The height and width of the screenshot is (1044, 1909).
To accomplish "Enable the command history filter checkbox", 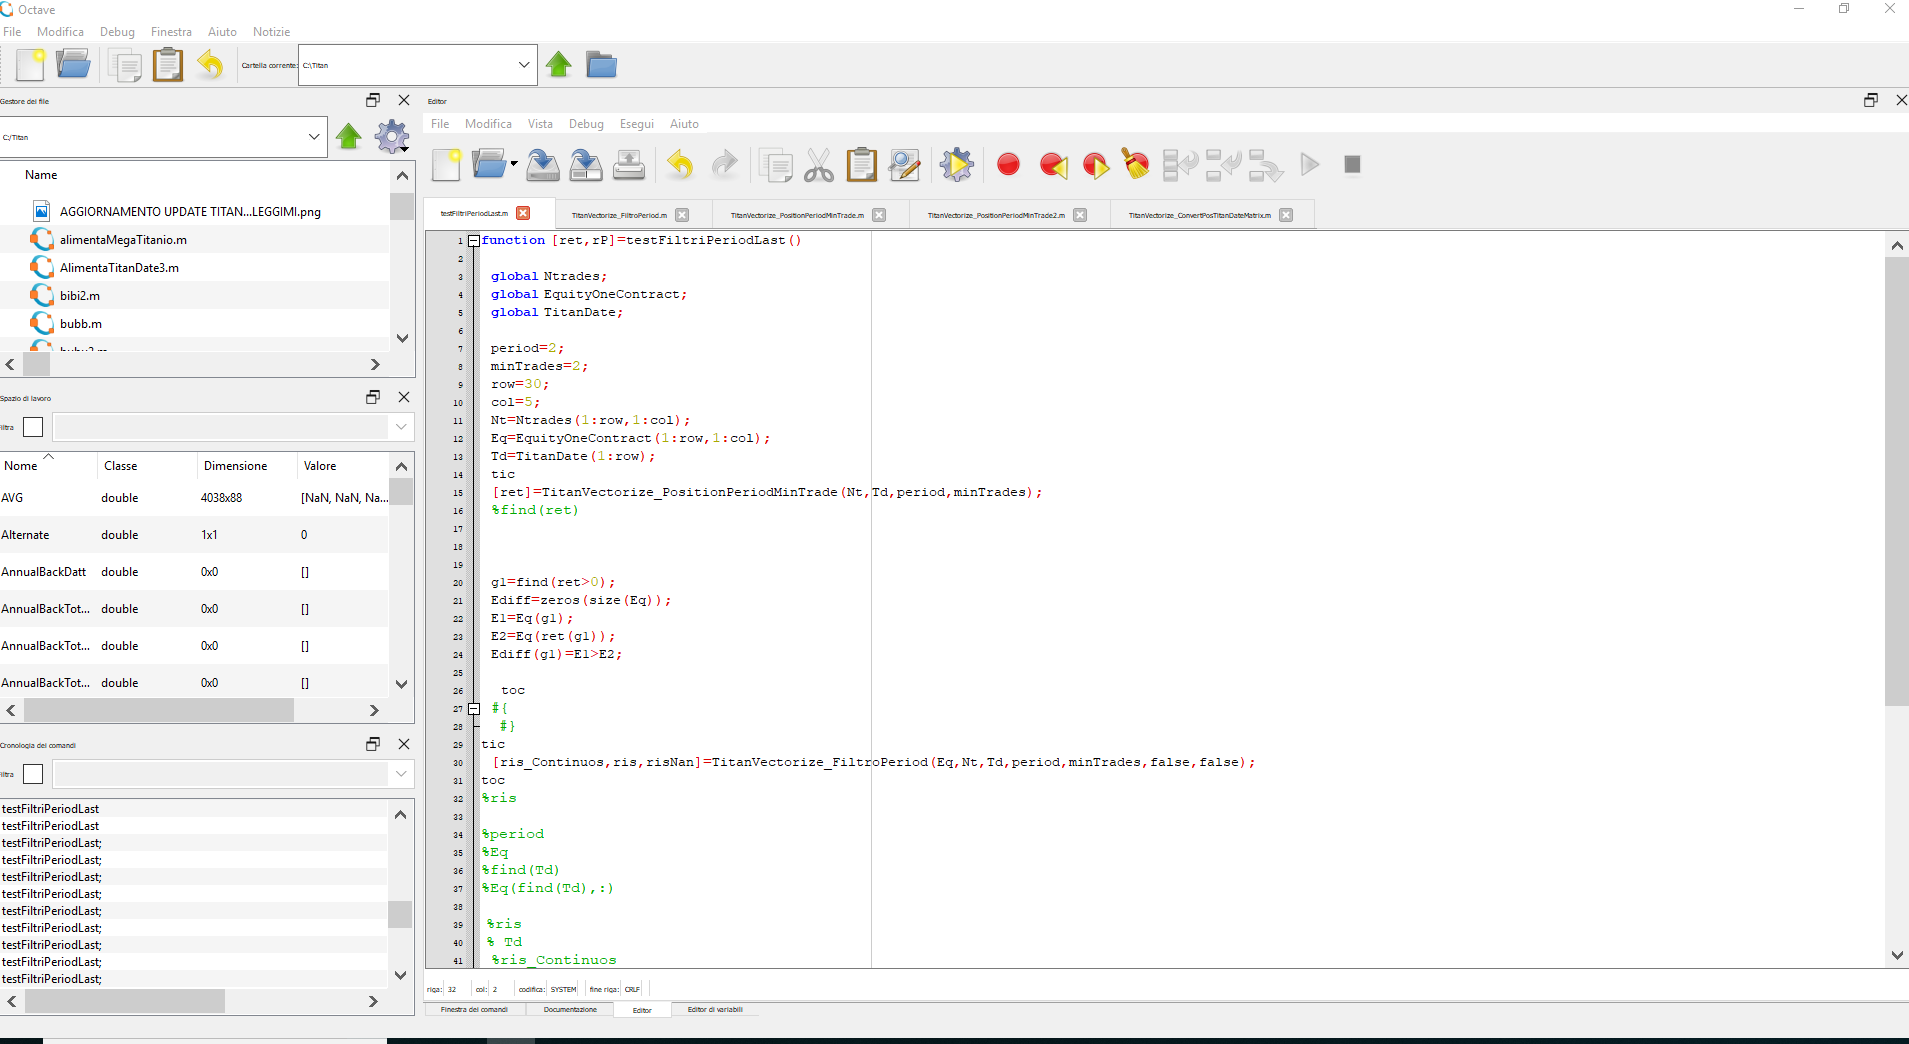I will click(33, 774).
